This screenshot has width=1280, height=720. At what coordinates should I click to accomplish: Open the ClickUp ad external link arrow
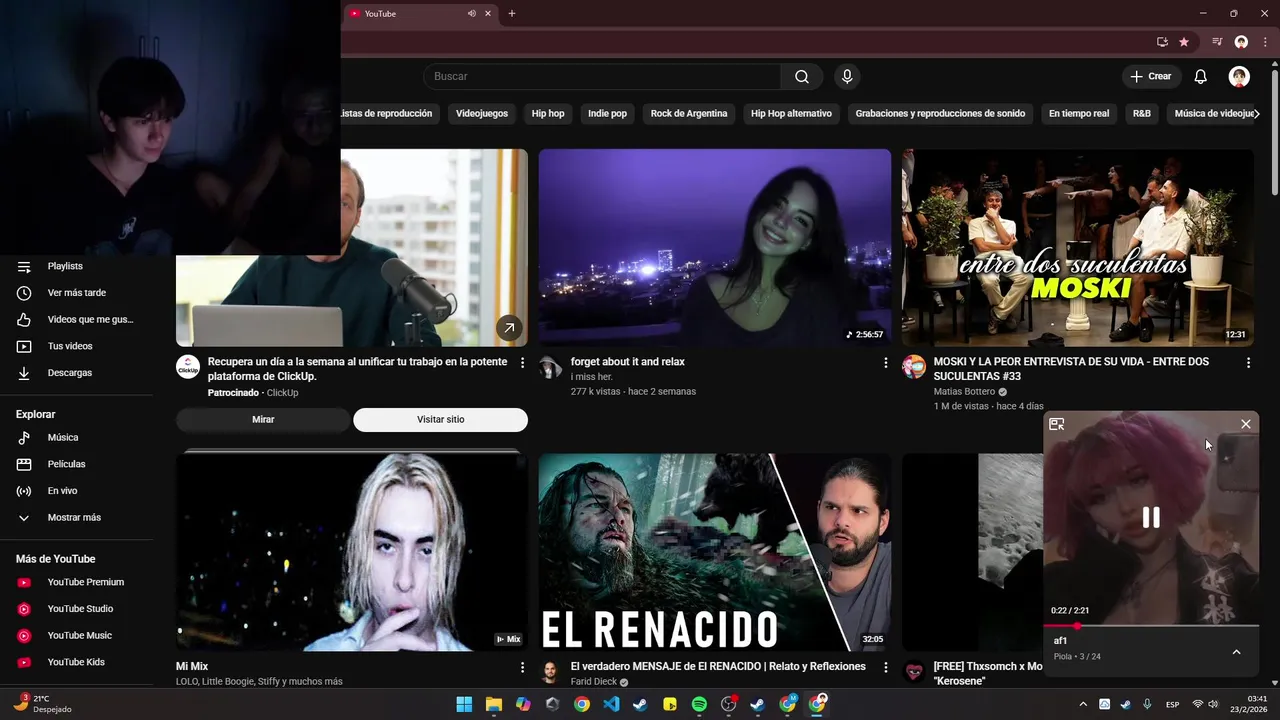(509, 327)
